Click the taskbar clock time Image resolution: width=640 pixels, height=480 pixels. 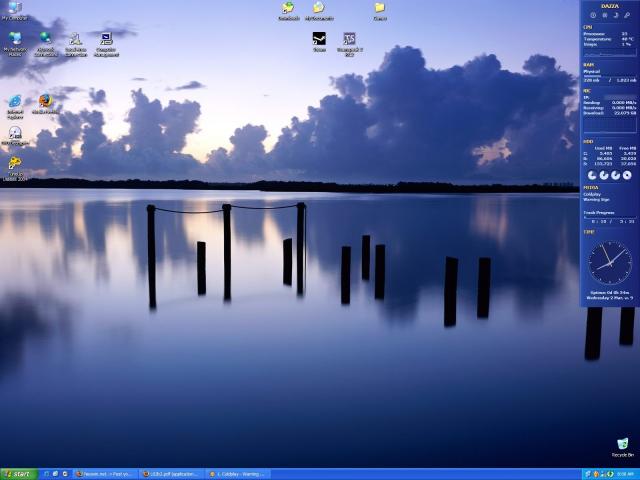pyautogui.click(x=625, y=474)
